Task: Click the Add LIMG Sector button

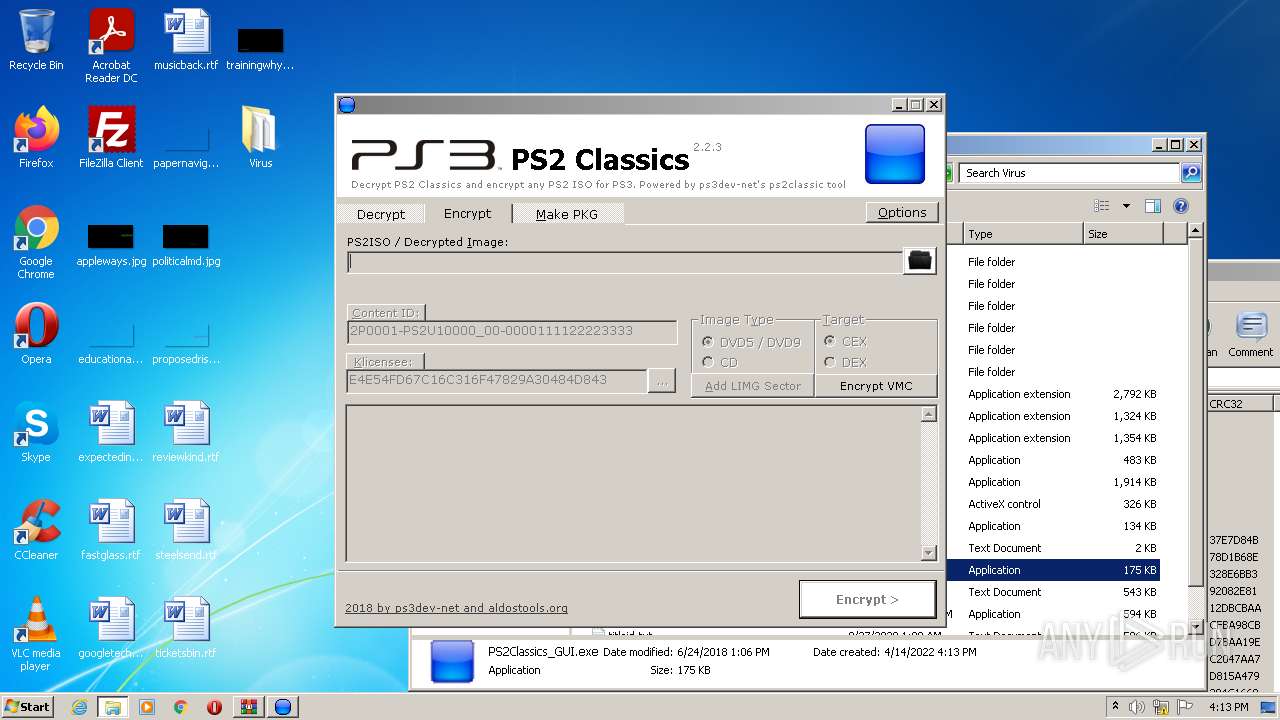Action: (x=753, y=386)
